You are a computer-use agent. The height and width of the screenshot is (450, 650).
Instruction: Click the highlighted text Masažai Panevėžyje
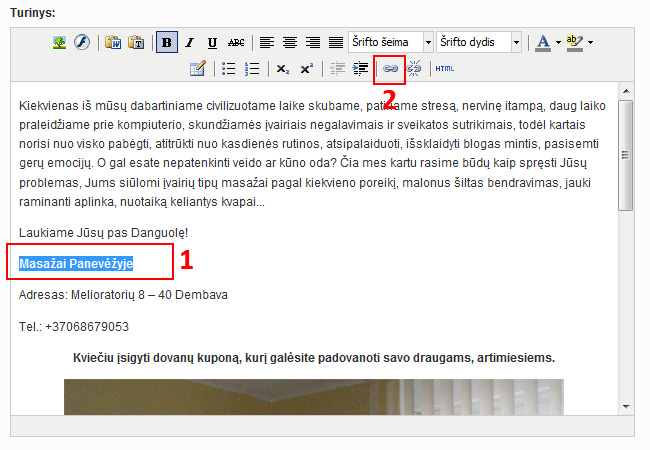pyautogui.click(x=76, y=264)
